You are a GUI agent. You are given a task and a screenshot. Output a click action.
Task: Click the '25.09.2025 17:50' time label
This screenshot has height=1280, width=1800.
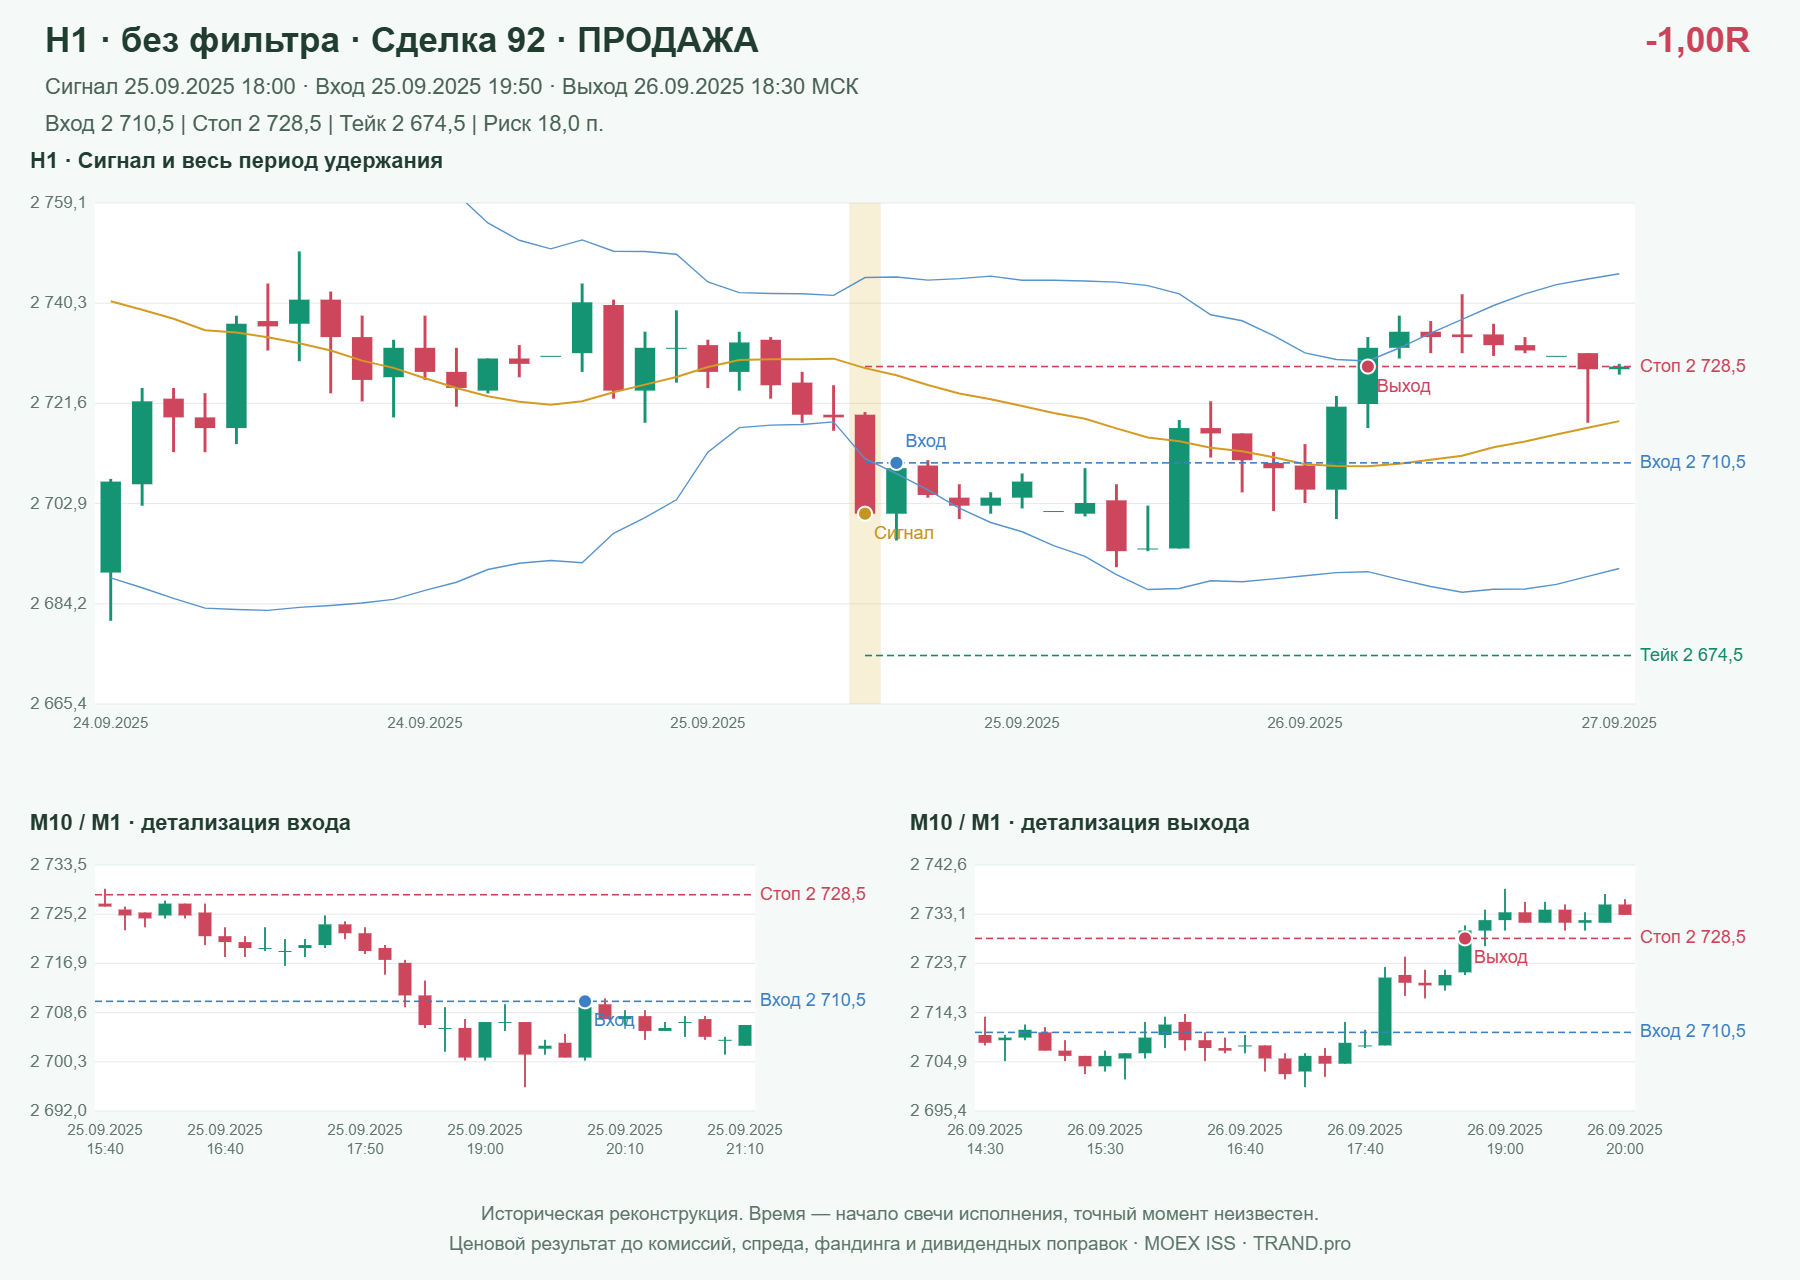pyautogui.click(x=365, y=1139)
